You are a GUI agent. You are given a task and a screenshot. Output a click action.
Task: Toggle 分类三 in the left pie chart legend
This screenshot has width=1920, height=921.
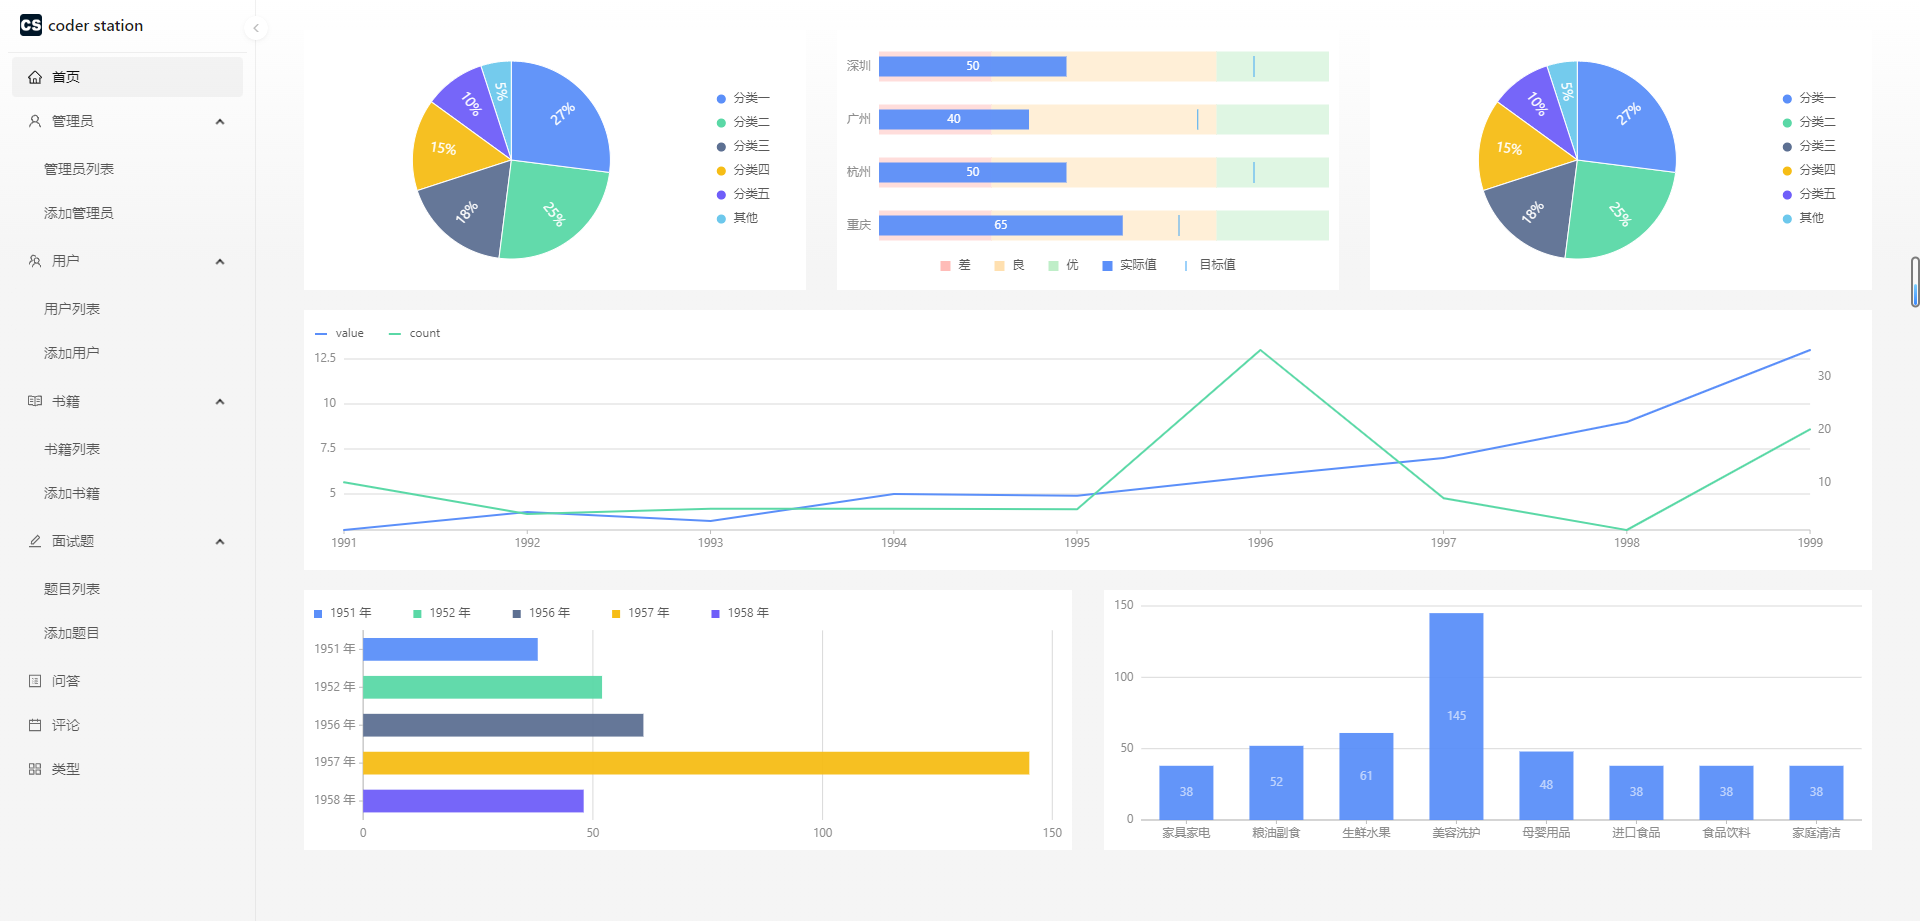point(743,146)
